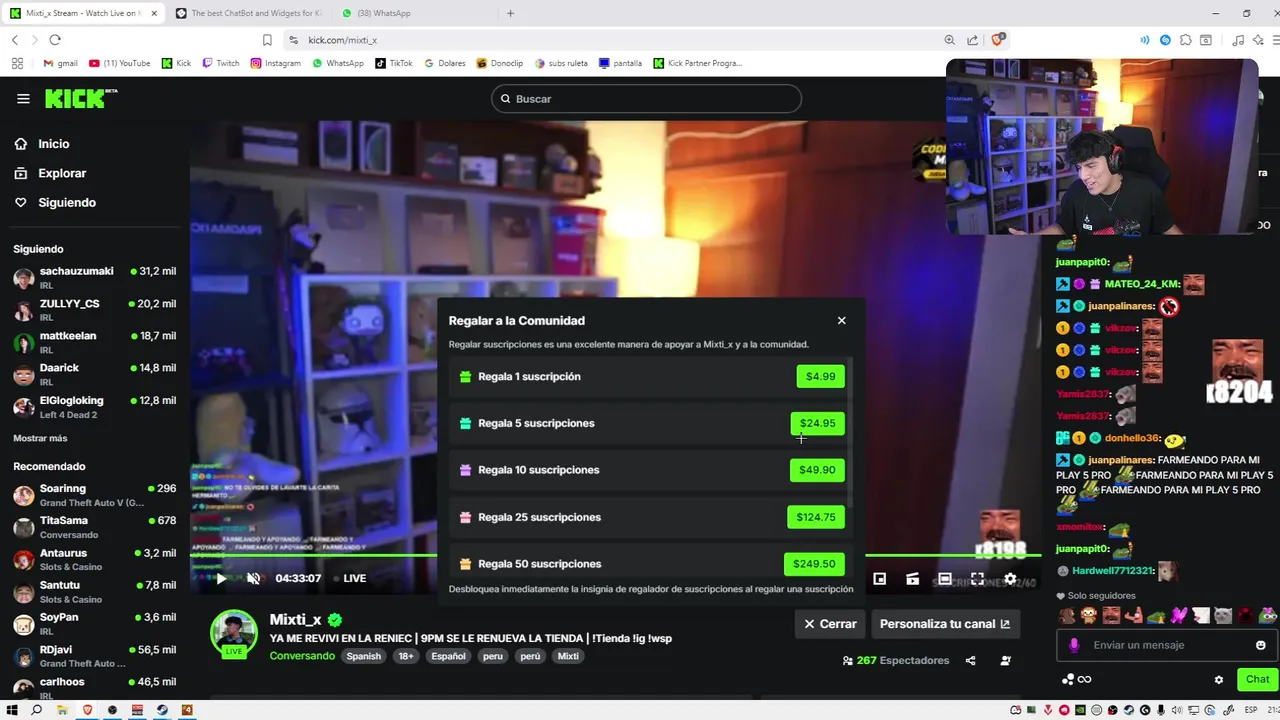The width and height of the screenshot is (1280, 720).
Task: Open the Kick hamburger sidebar menu
Action: tap(23, 99)
